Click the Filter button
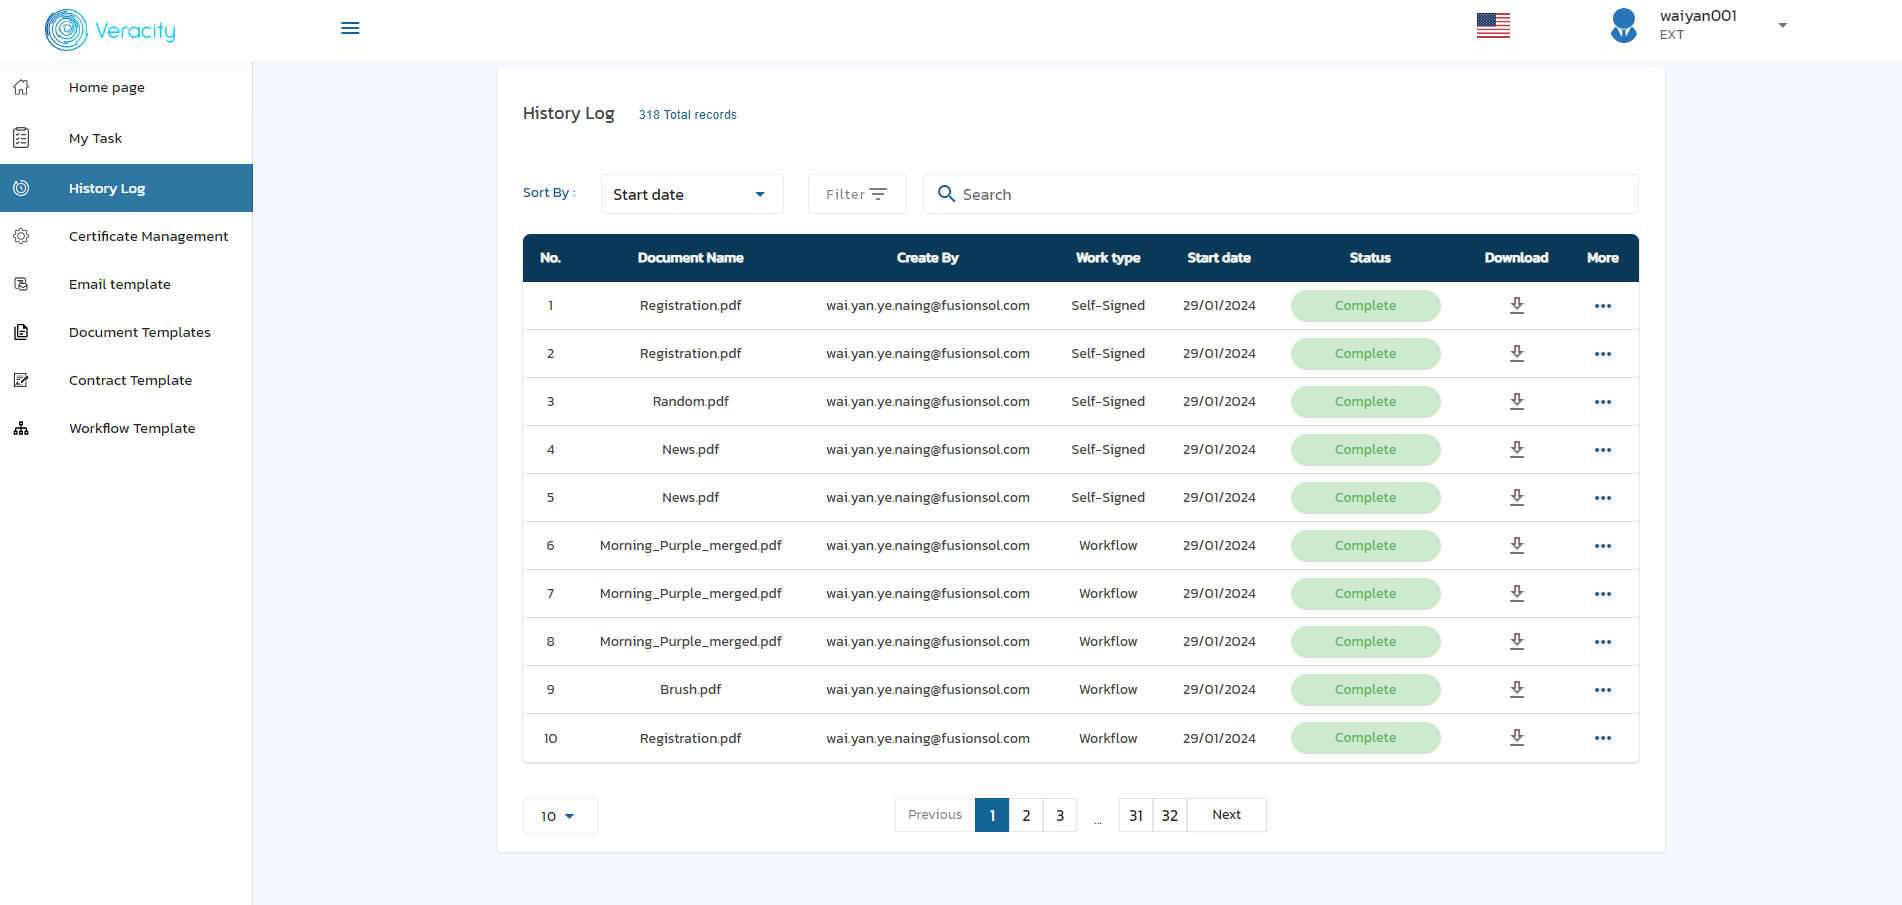 point(856,194)
